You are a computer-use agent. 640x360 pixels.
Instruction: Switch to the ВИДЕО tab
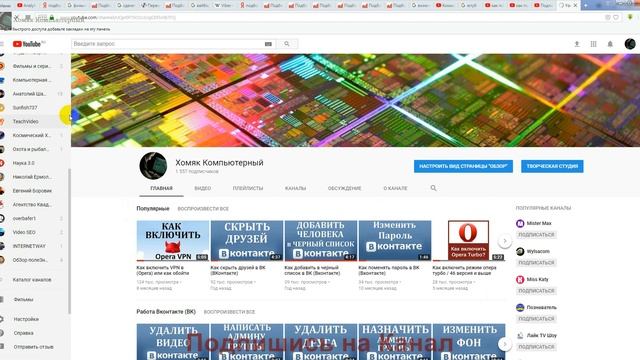click(202, 188)
